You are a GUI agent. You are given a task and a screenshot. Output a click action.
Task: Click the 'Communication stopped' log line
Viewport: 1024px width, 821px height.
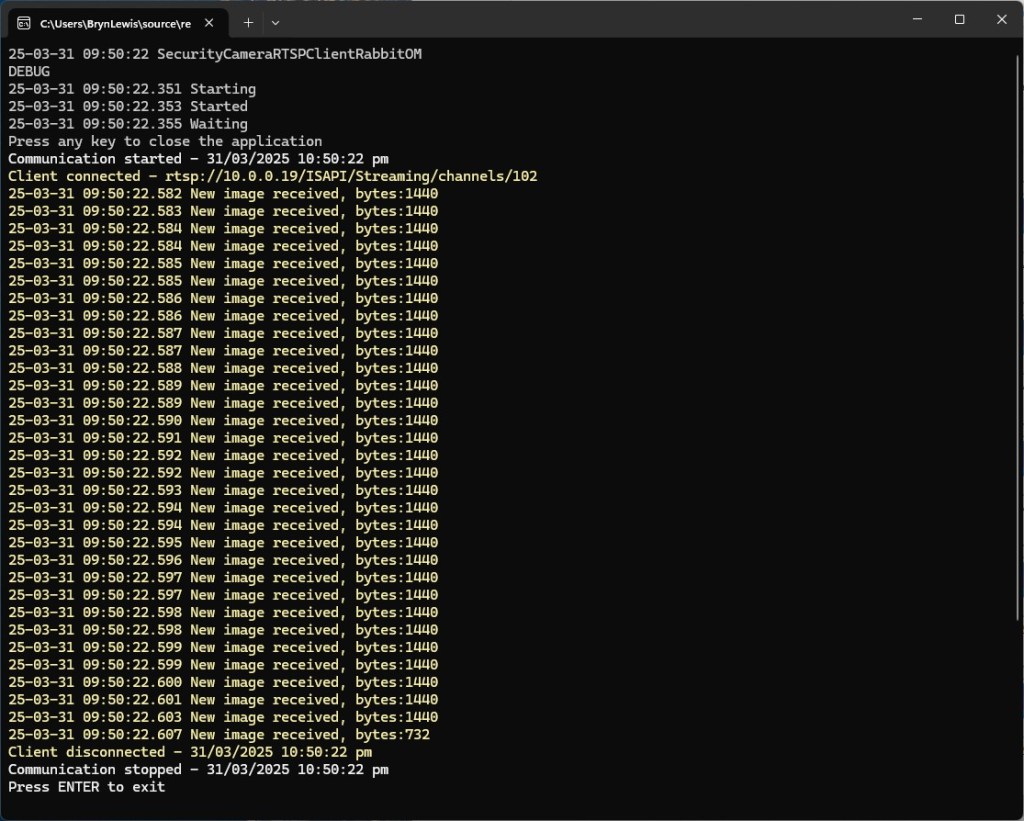(198, 770)
